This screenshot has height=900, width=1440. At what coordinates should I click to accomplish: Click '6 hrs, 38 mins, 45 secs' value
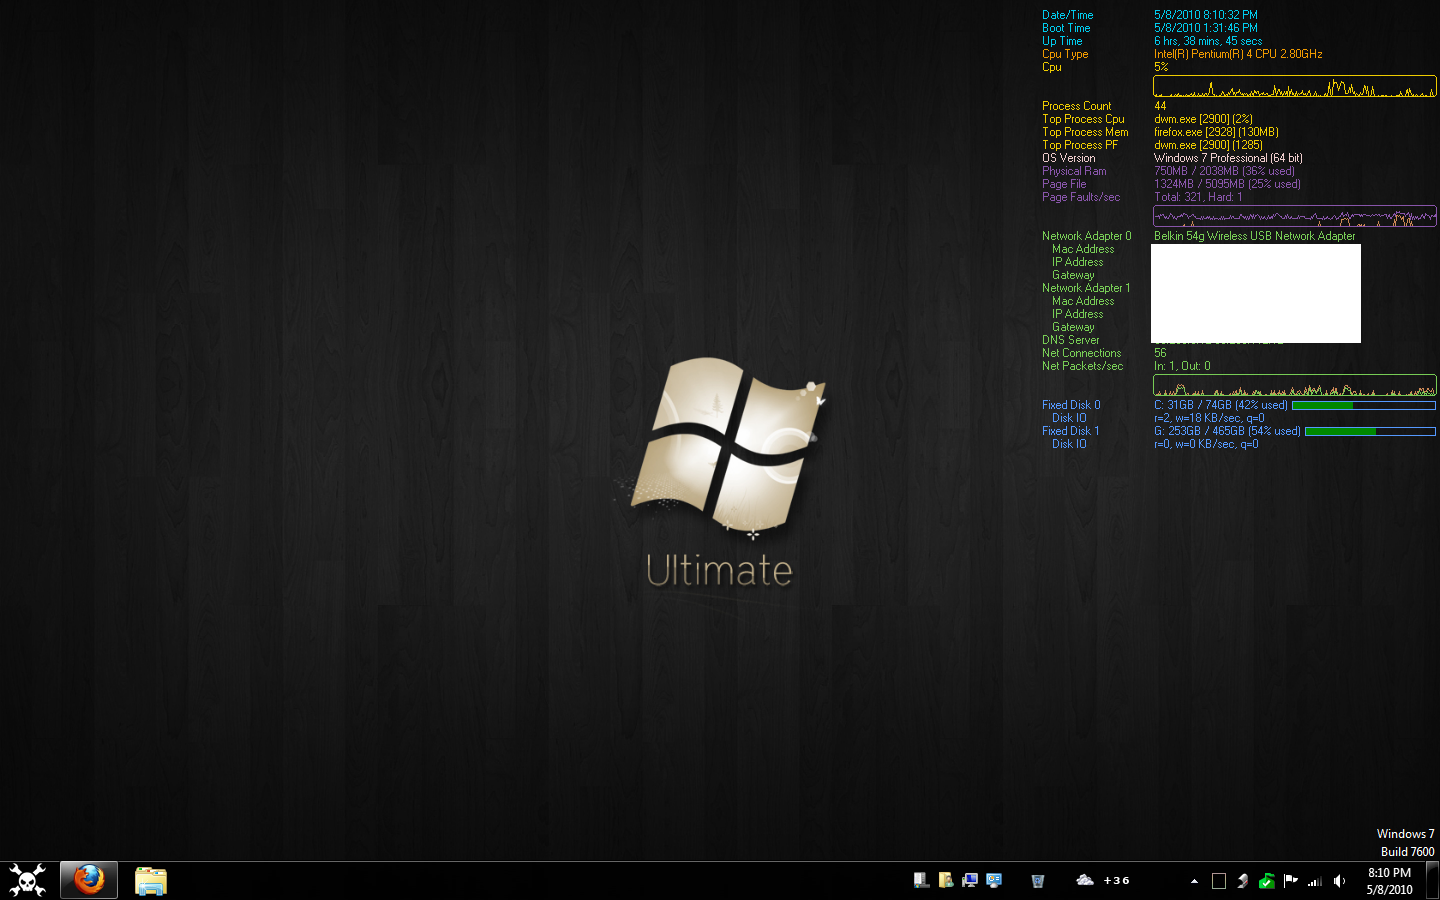(1208, 41)
